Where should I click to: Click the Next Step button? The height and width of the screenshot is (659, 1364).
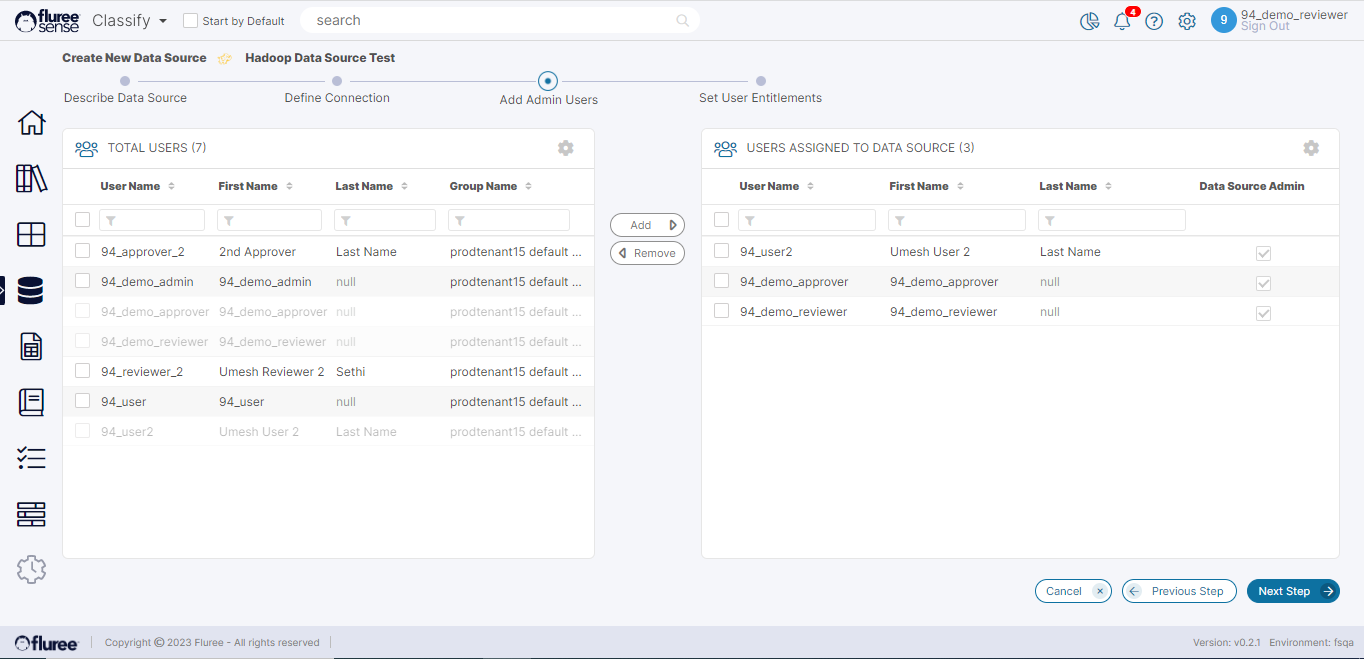pyautogui.click(x=1292, y=591)
